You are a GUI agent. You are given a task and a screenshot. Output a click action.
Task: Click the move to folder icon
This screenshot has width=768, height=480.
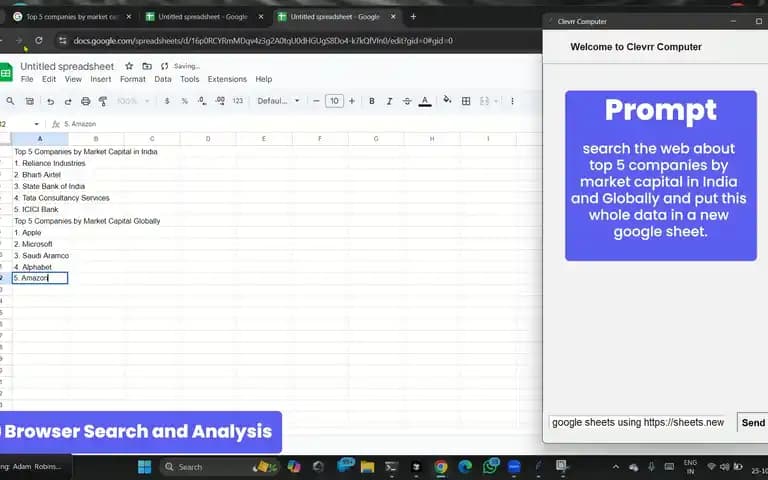pyautogui.click(x=146, y=66)
